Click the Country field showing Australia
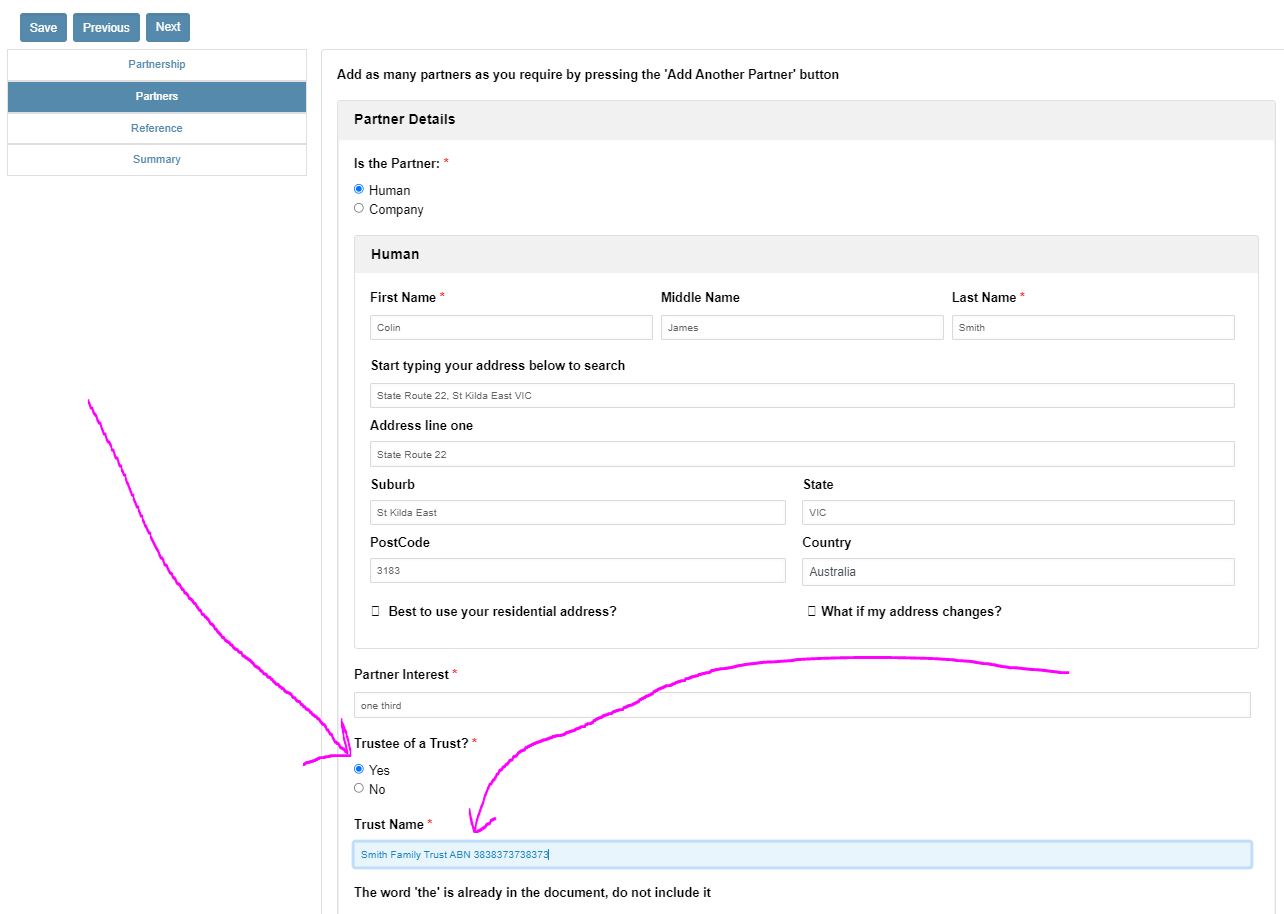This screenshot has height=914, width=1284. pyautogui.click(x=1018, y=572)
